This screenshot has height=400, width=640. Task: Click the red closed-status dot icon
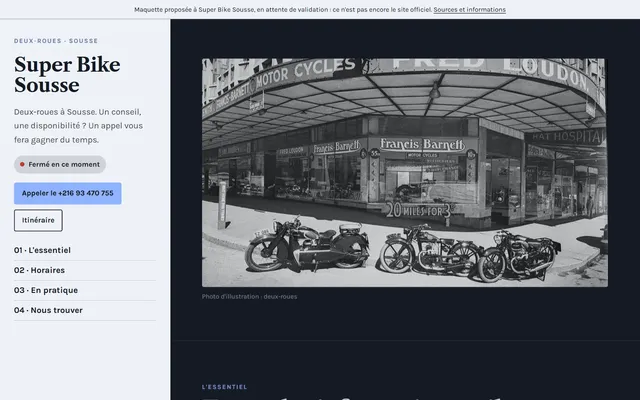22,164
